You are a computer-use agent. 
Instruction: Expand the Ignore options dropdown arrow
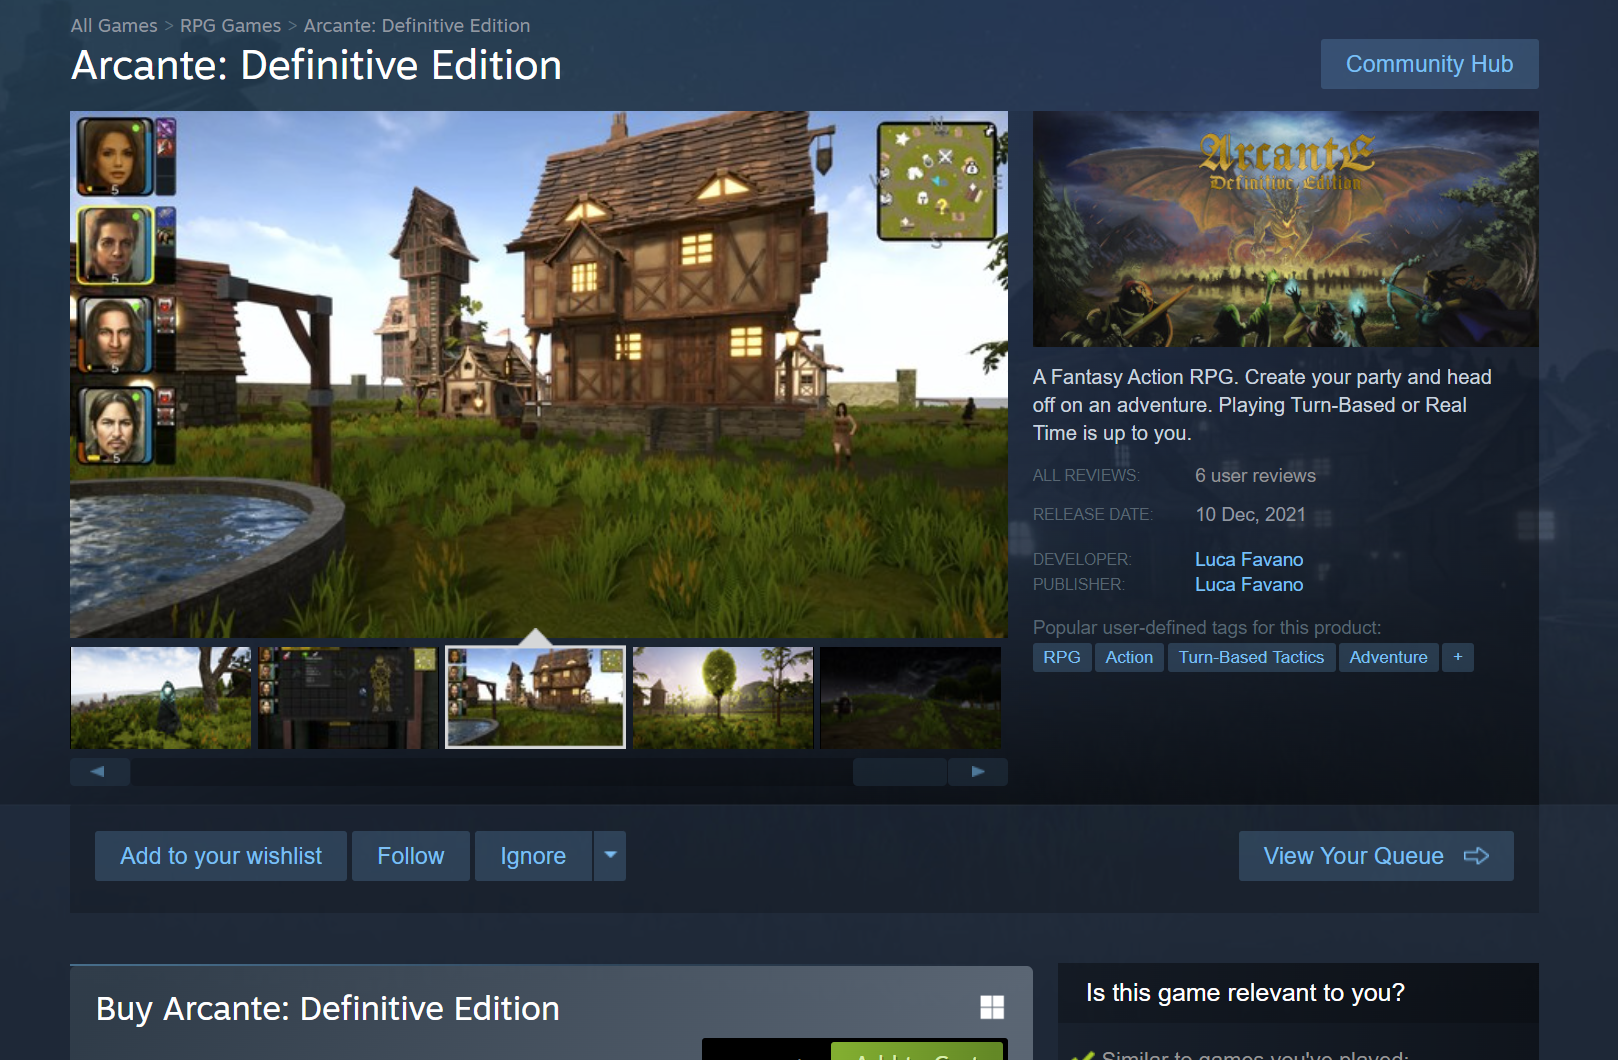[610, 856]
